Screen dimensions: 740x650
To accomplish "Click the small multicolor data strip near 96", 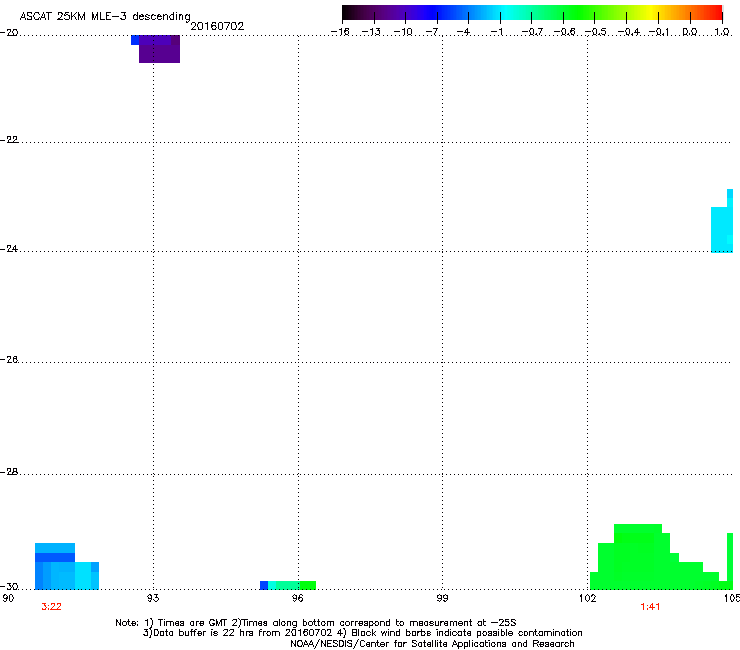I will click(x=288, y=585).
